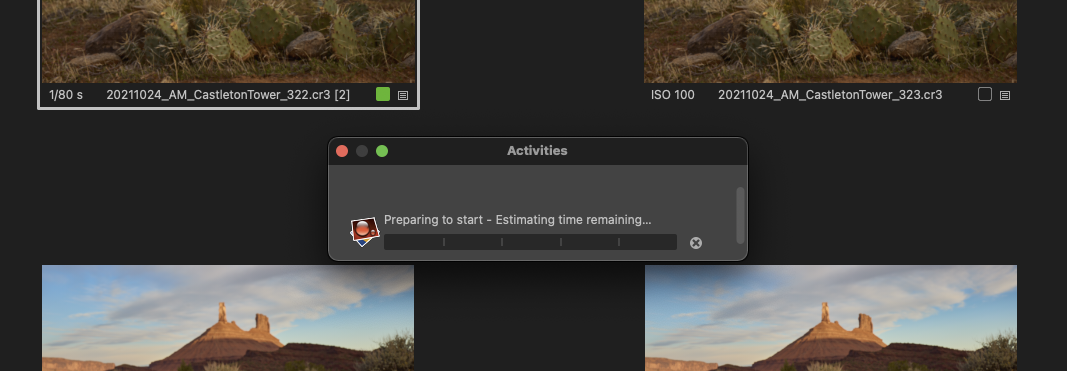Click the Activities window scrollbar
Screen dimensions: 1067x371
(x=740, y=215)
